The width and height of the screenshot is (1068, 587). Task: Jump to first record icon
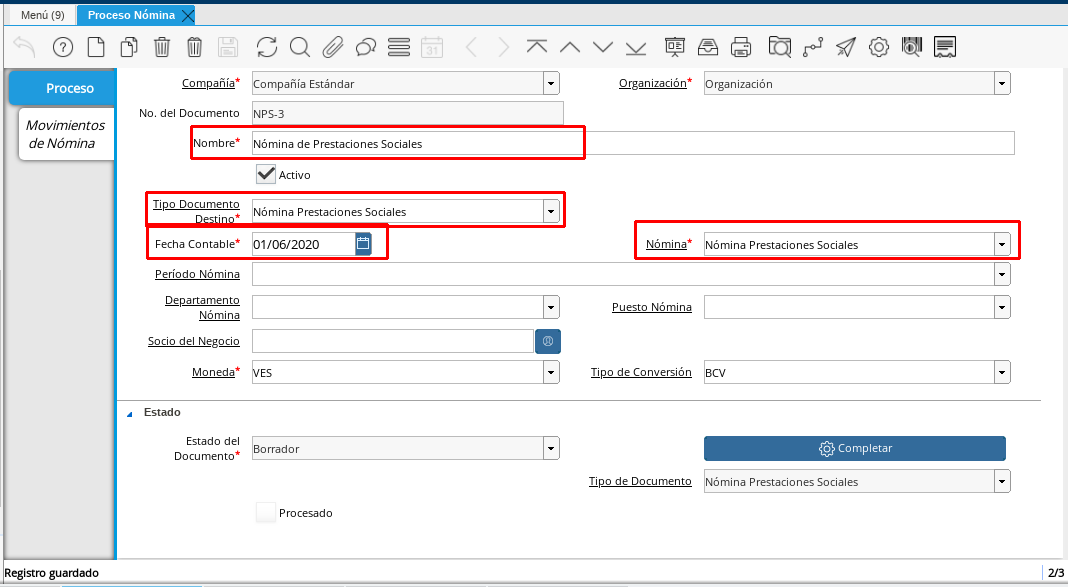coord(537,47)
